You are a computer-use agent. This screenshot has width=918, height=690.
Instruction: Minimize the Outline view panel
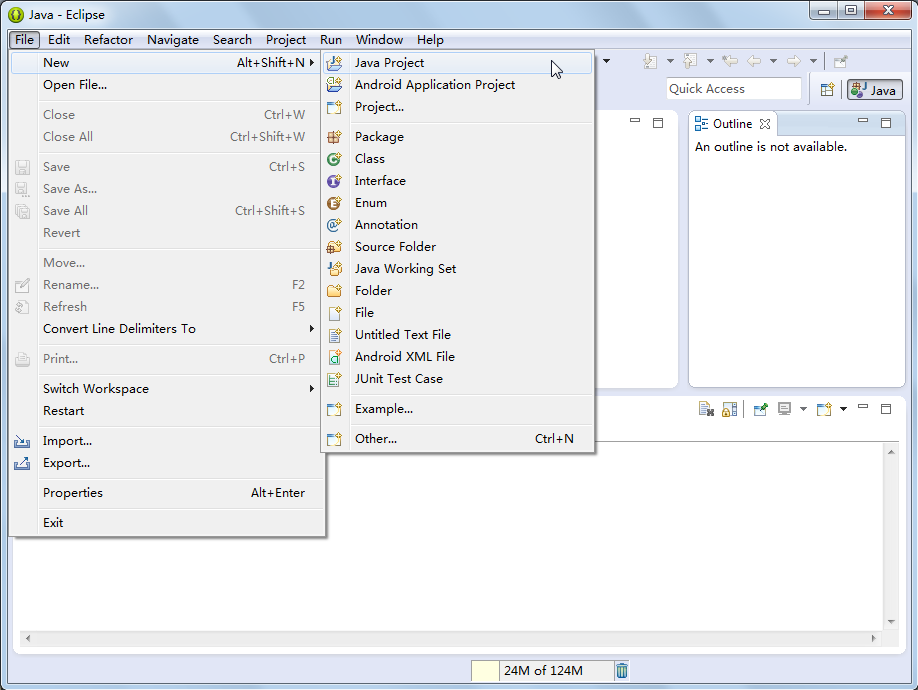[862, 123]
